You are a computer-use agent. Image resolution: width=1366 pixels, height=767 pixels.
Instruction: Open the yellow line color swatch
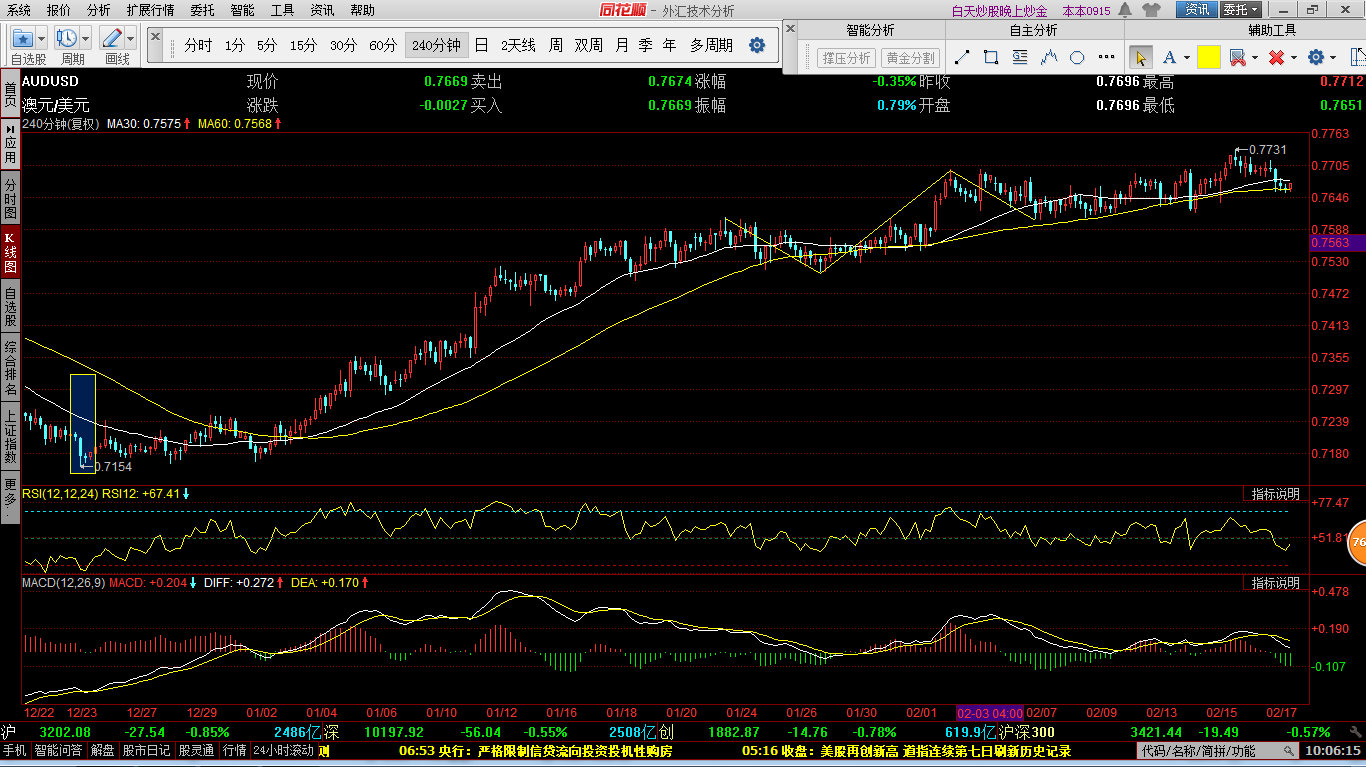point(1208,57)
